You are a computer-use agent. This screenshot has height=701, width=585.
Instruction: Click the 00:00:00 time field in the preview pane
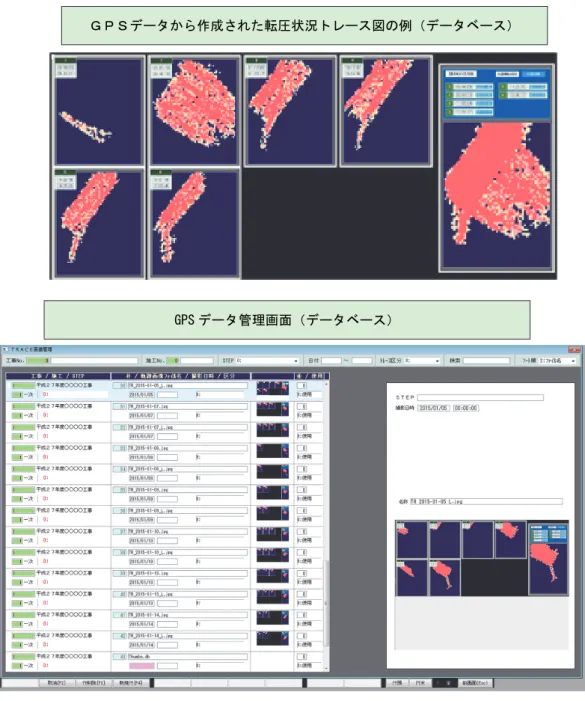coord(466,408)
